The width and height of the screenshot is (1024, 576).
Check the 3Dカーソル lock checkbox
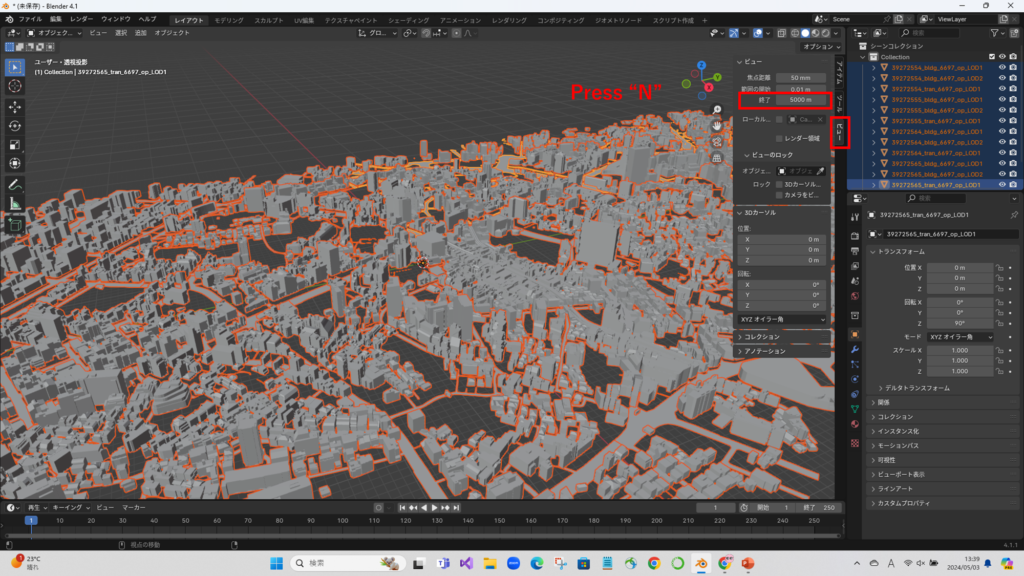(x=780, y=184)
